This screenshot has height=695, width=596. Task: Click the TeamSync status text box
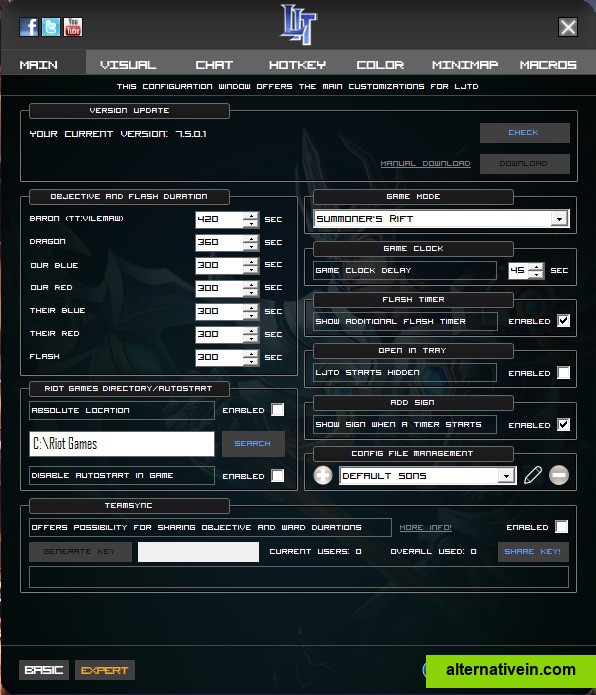[x=299, y=577]
